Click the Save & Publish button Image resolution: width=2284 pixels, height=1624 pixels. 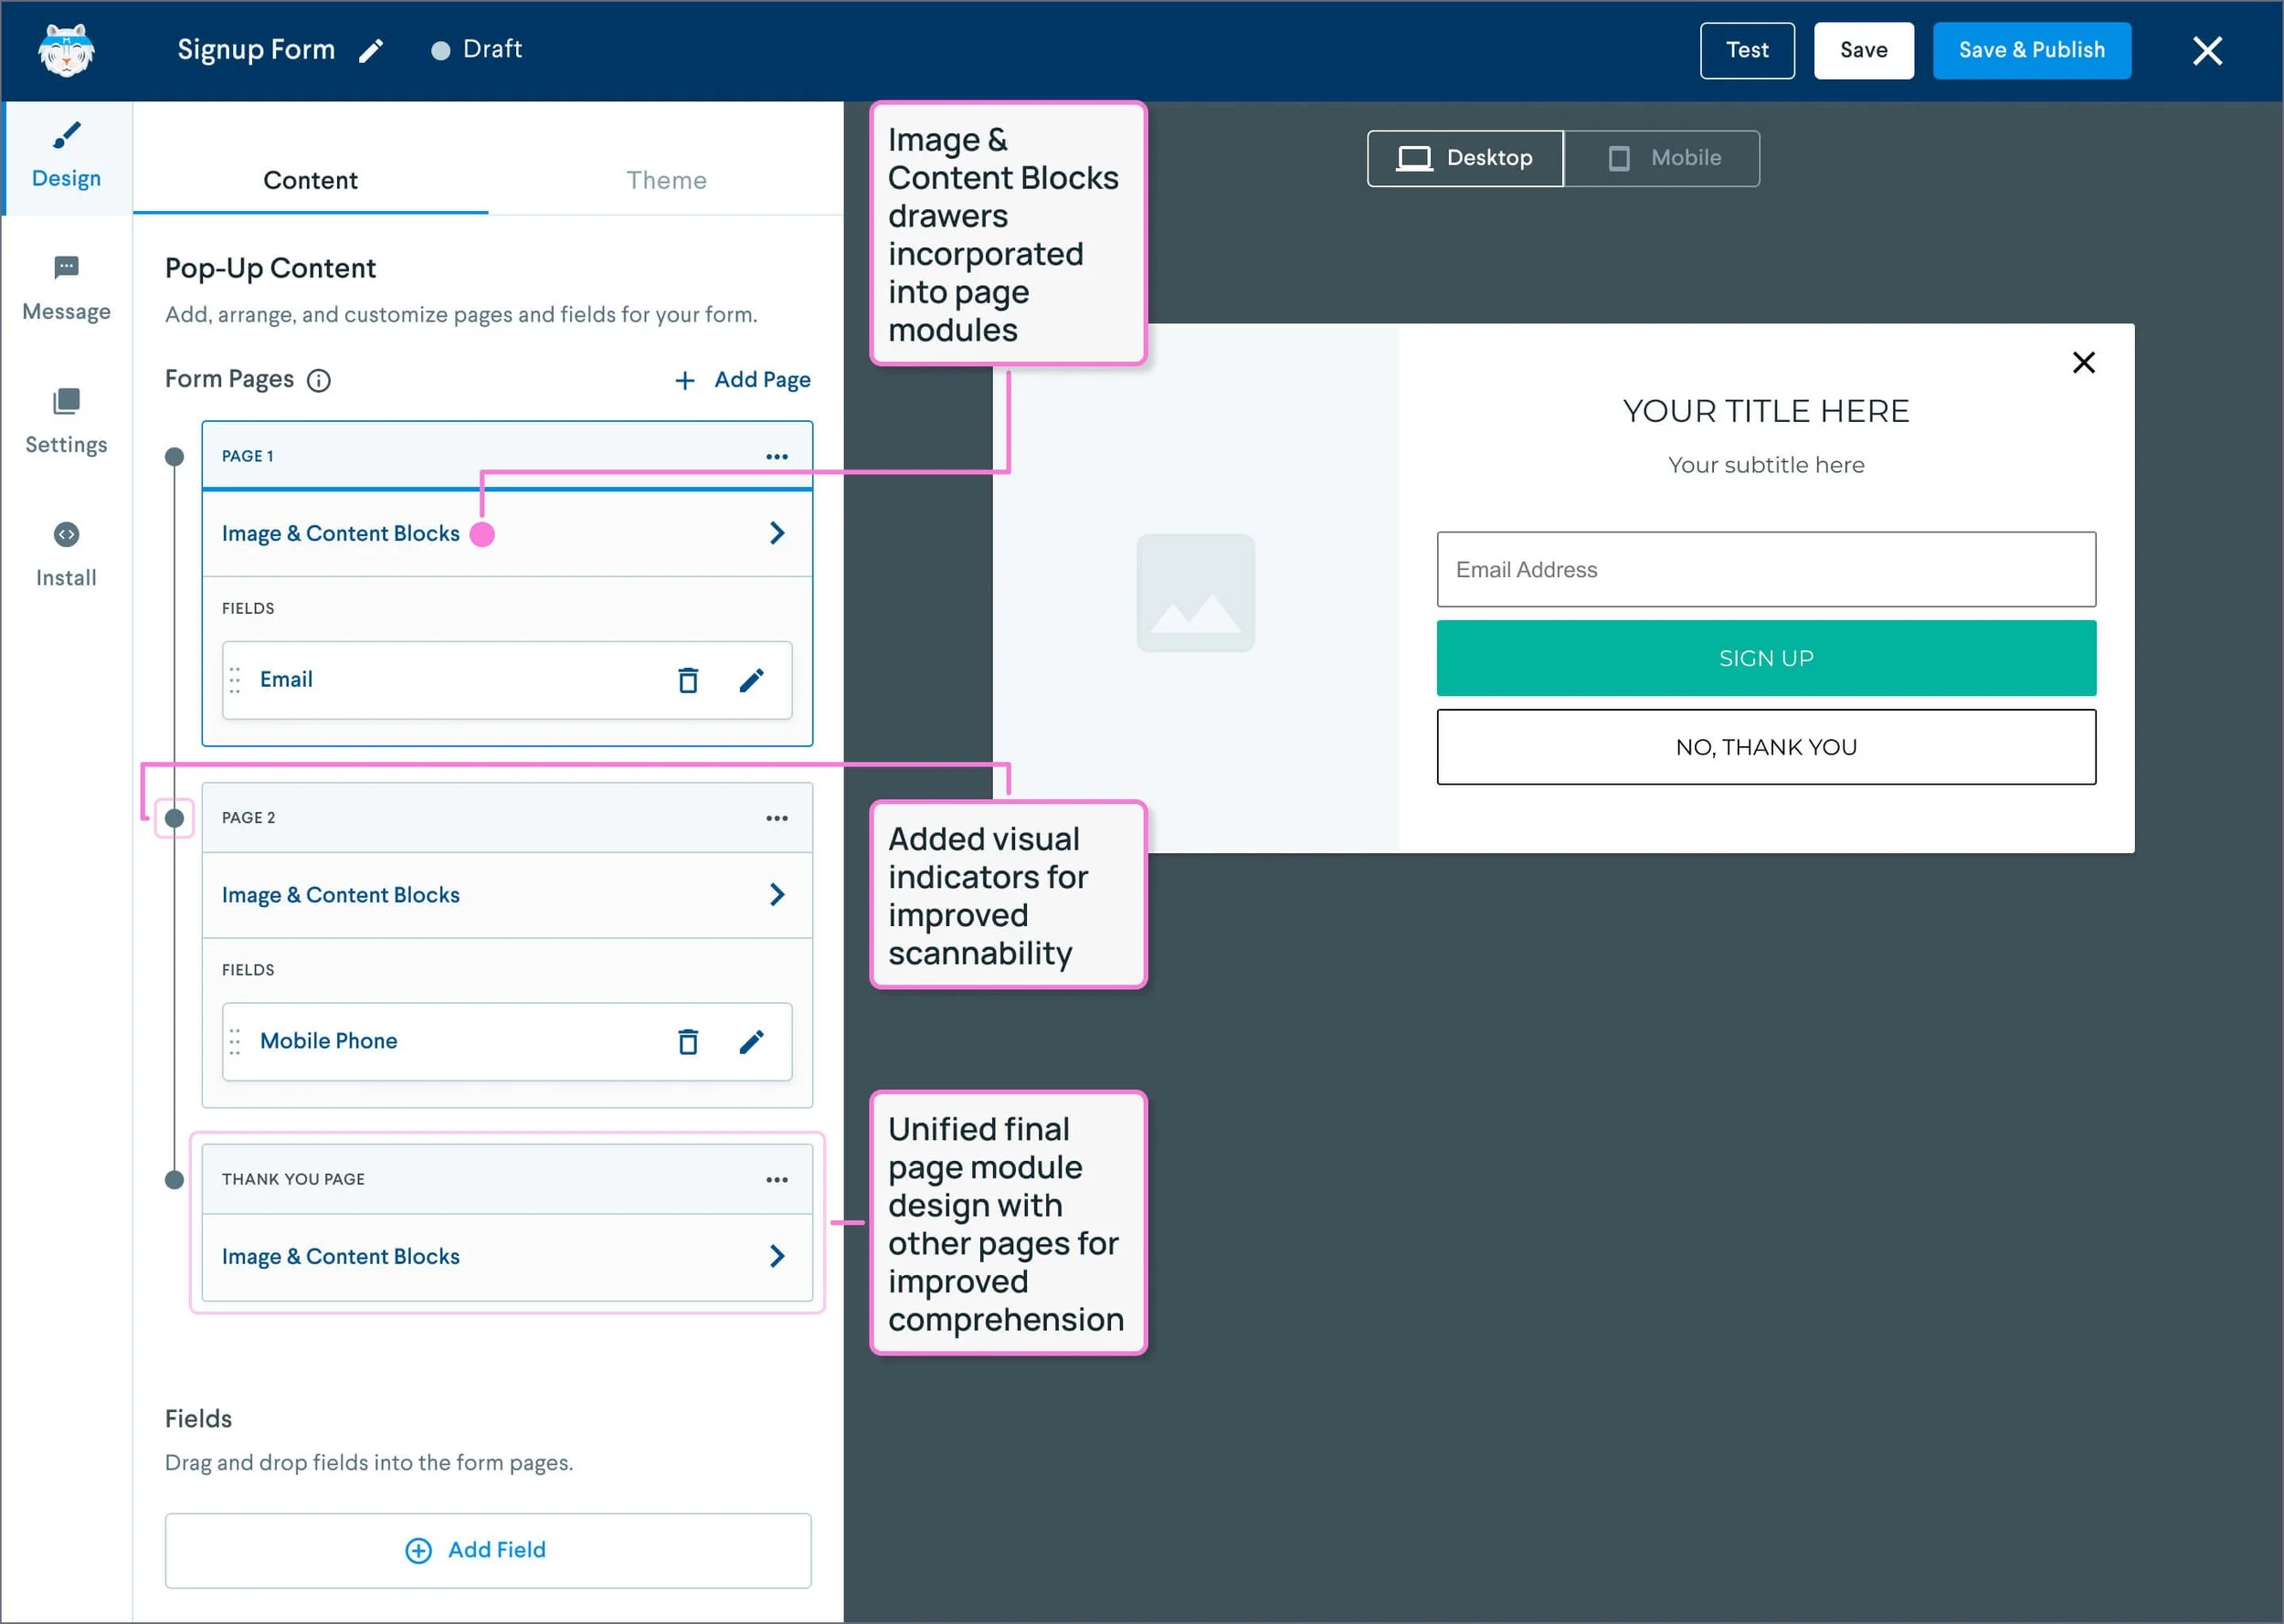tap(2031, 50)
